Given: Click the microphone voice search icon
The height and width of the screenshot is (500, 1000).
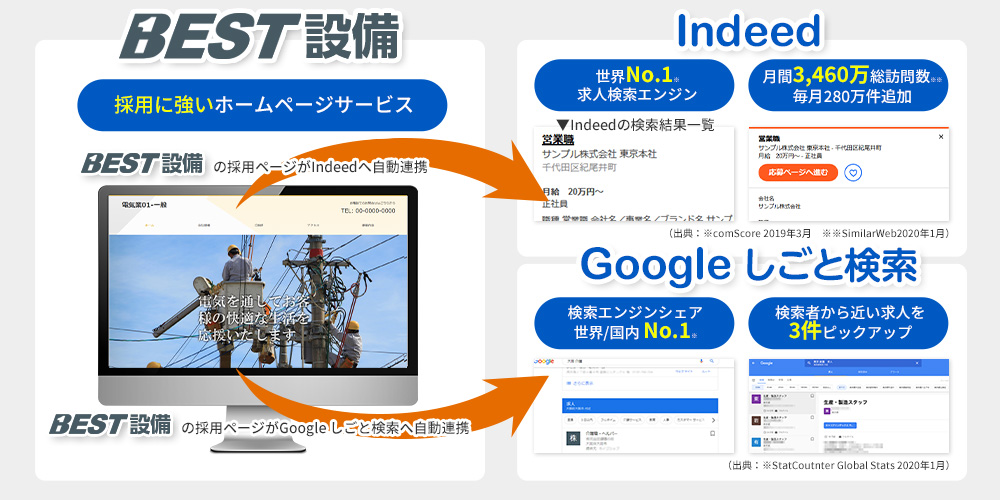Looking at the screenshot, I should 701,361.
